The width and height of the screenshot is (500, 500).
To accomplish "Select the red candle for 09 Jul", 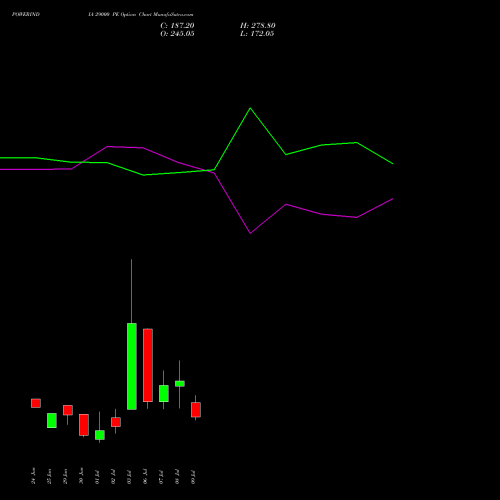I will point(196,410).
